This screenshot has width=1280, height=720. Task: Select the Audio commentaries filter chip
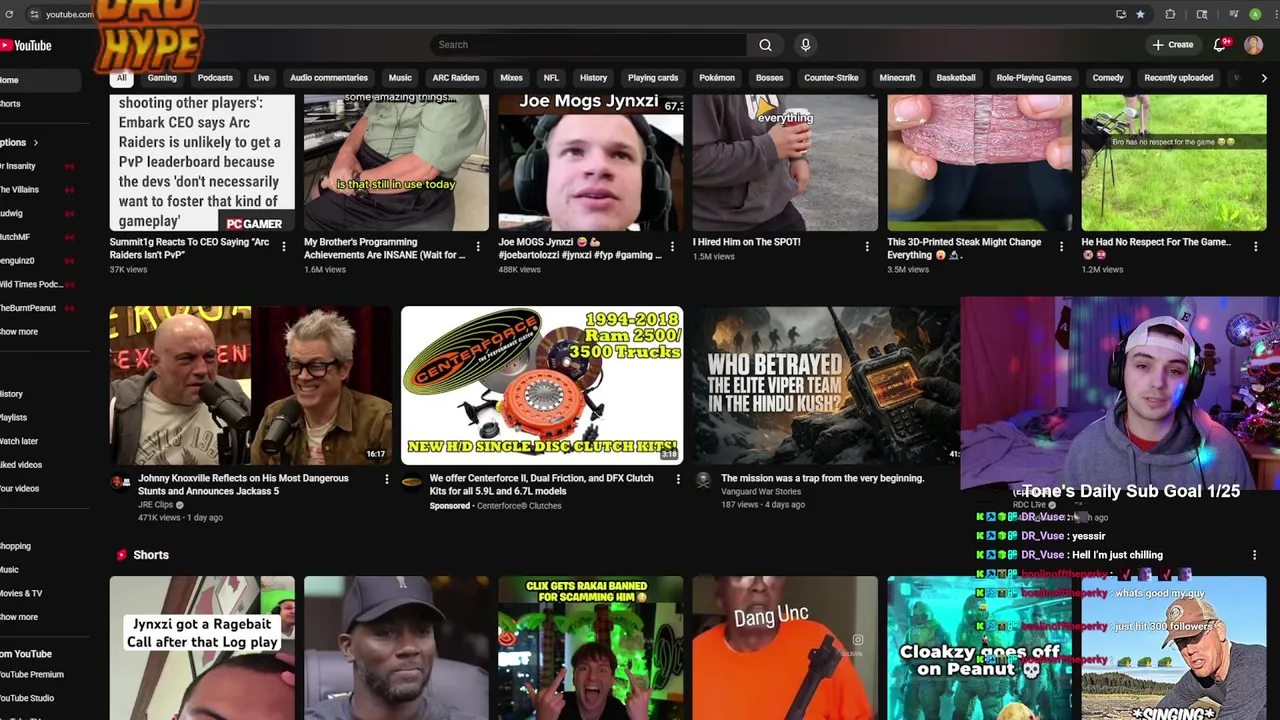click(329, 78)
